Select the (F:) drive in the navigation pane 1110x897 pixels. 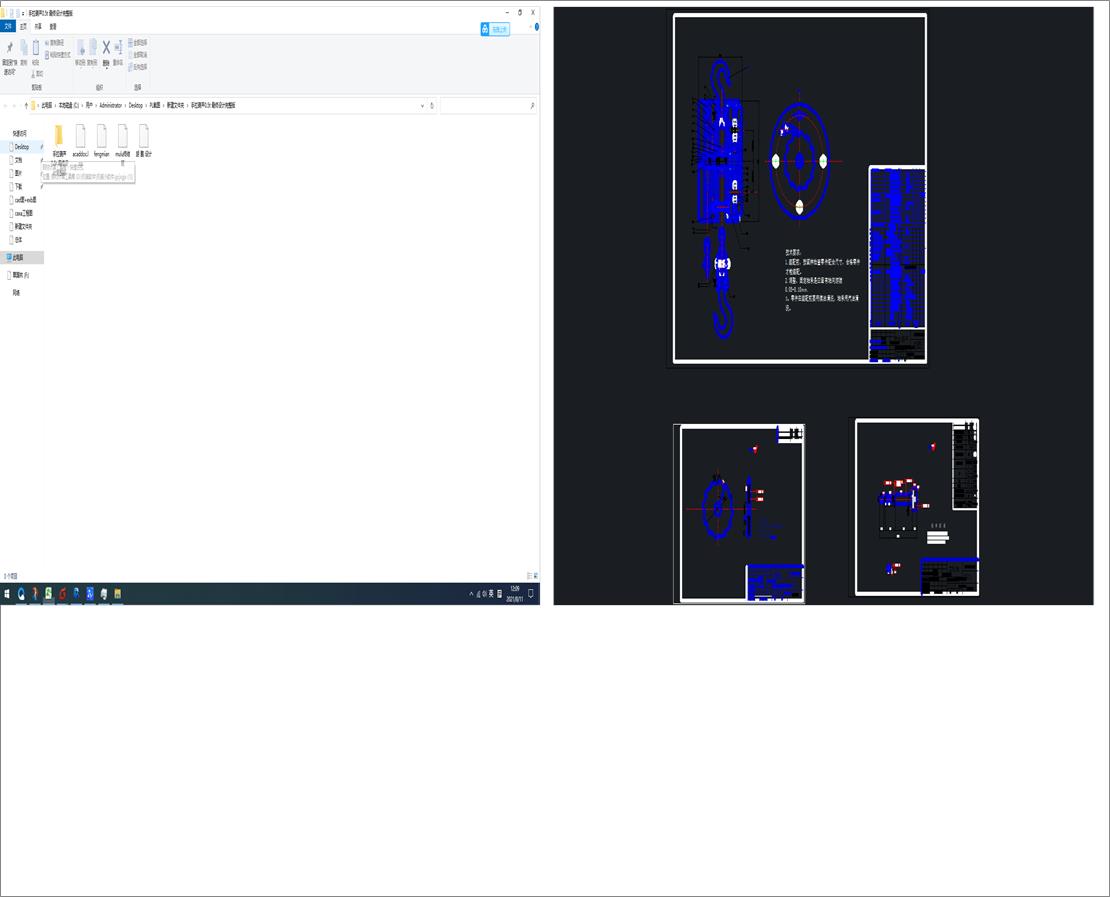(19, 275)
